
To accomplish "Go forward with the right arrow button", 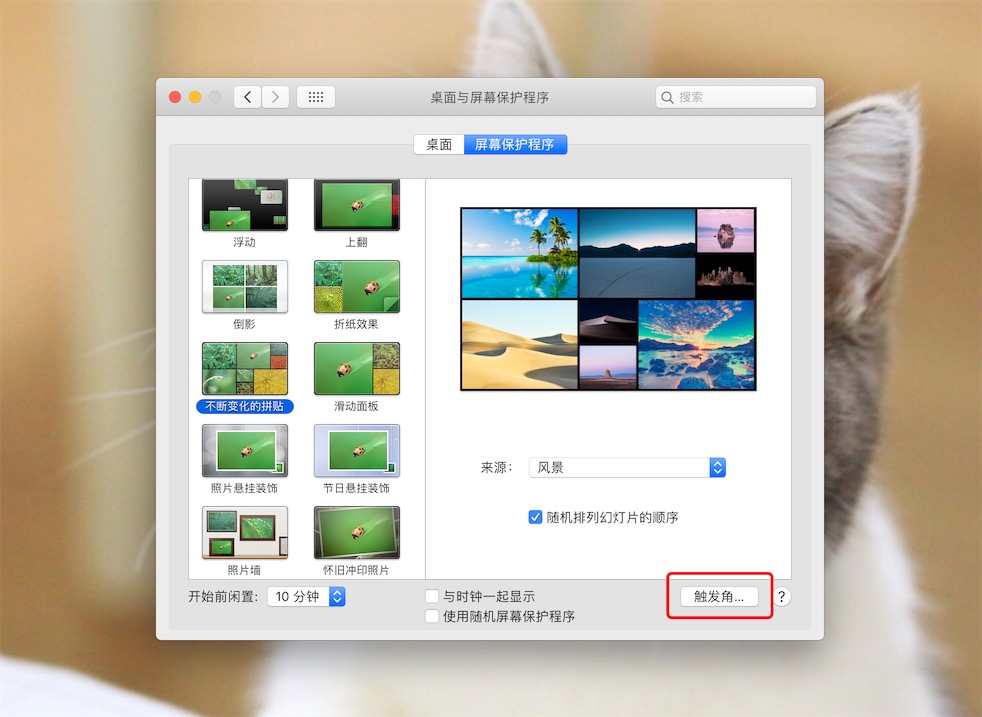I will [x=275, y=97].
